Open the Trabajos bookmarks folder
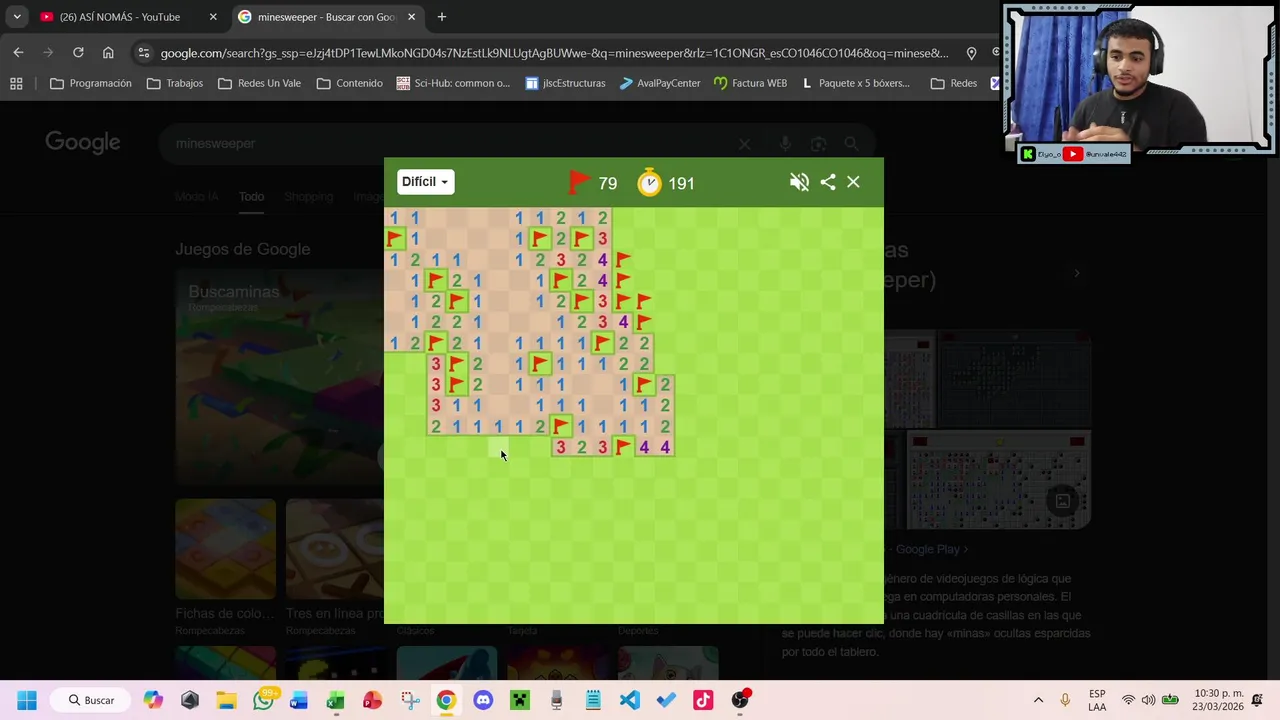Image resolution: width=1280 pixels, height=720 pixels. (x=175, y=83)
